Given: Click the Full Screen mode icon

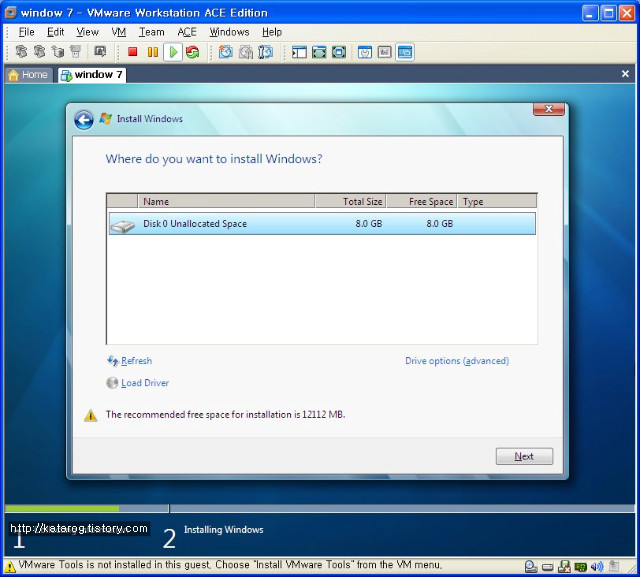Looking at the screenshot, I should pyautogui.click(x=339, y=52).
